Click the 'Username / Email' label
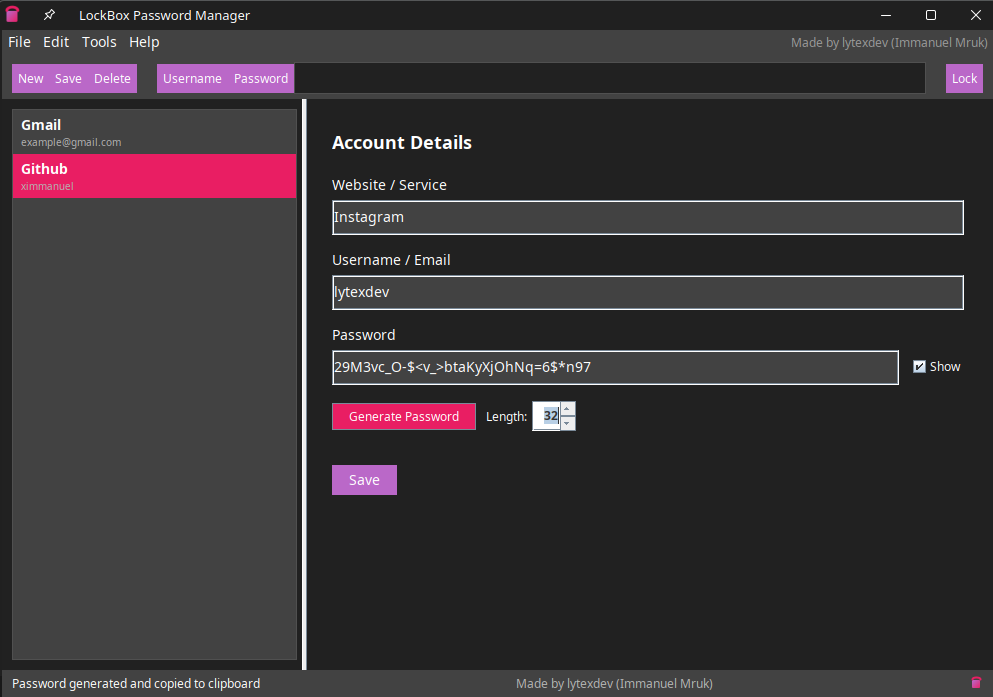Screen dimensions: 993x697 tap(391, 260)
